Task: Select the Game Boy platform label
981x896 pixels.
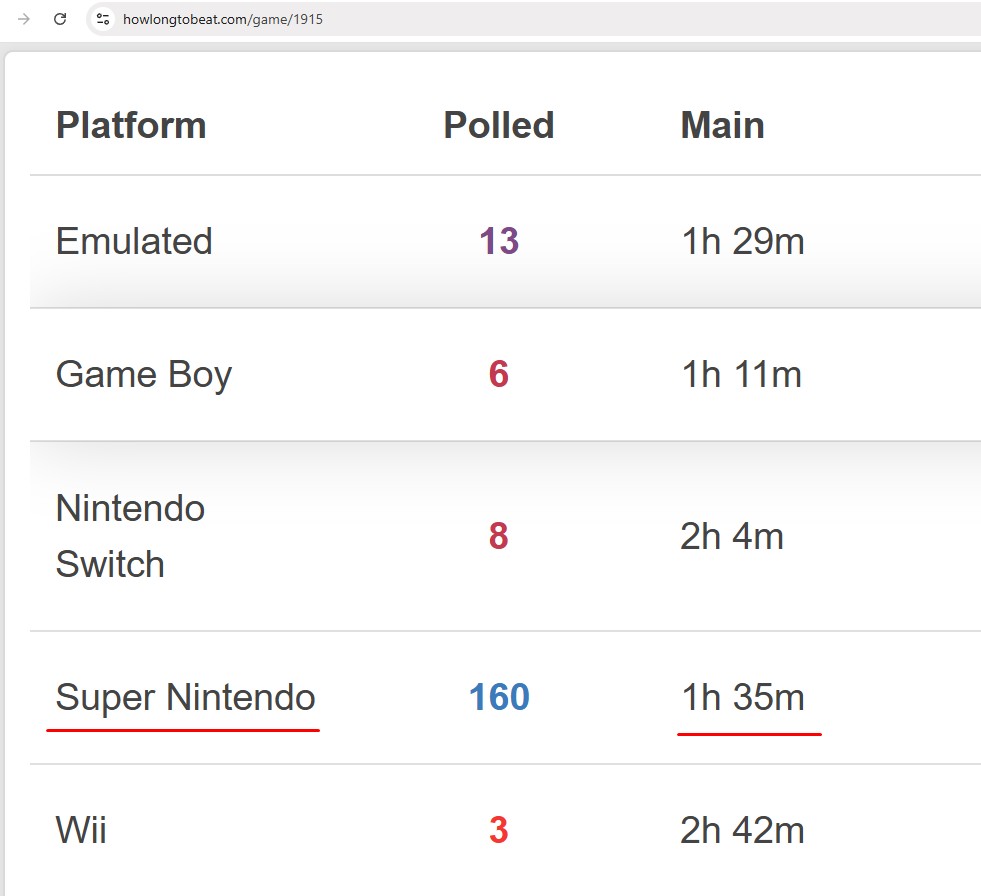Action: click(144, 375)
